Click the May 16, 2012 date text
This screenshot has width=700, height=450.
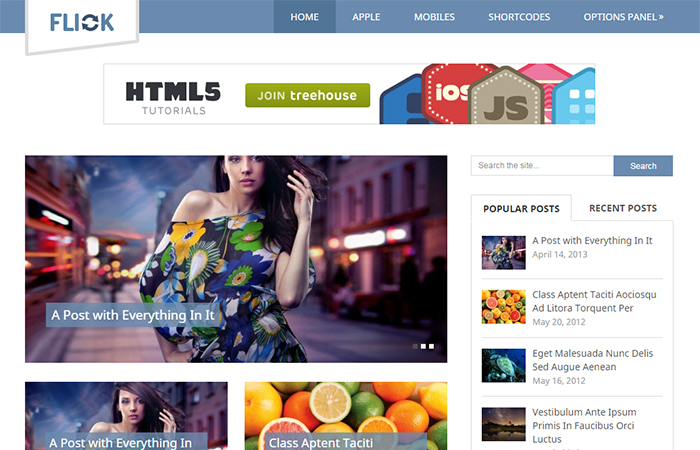[558, 381]
